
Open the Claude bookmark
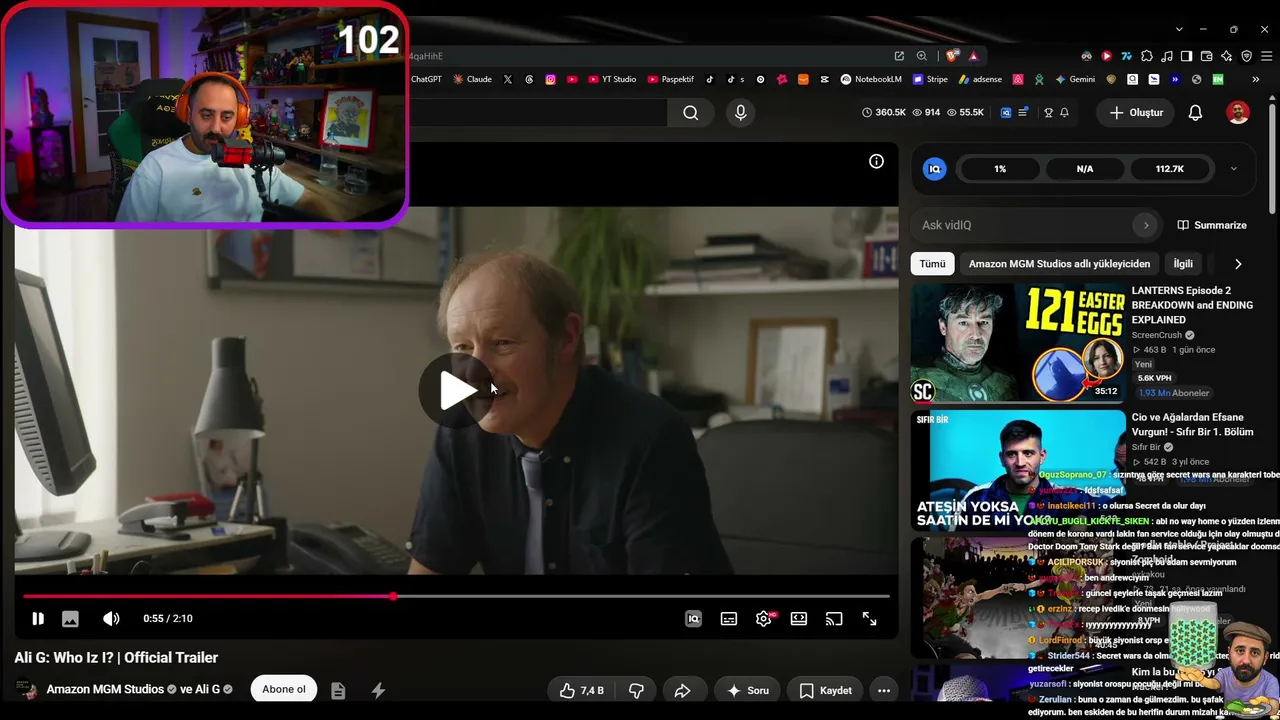point(472,79)
